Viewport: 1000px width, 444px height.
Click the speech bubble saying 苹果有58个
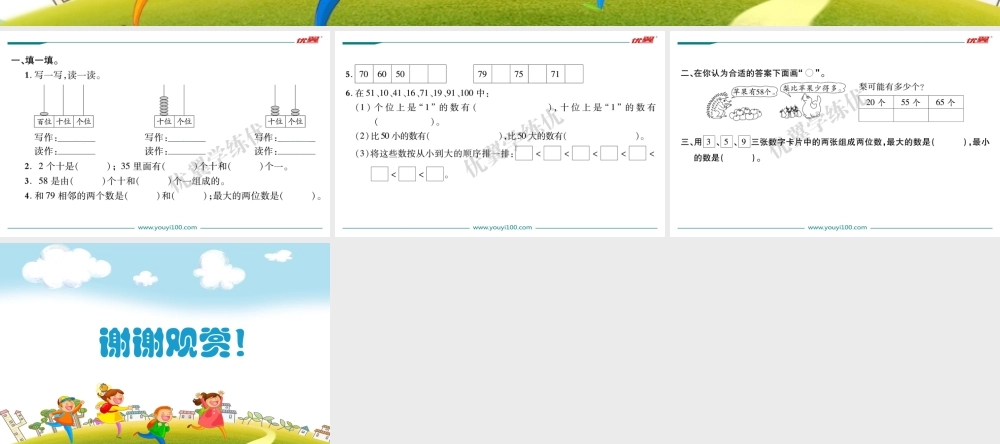pos(755,91)
